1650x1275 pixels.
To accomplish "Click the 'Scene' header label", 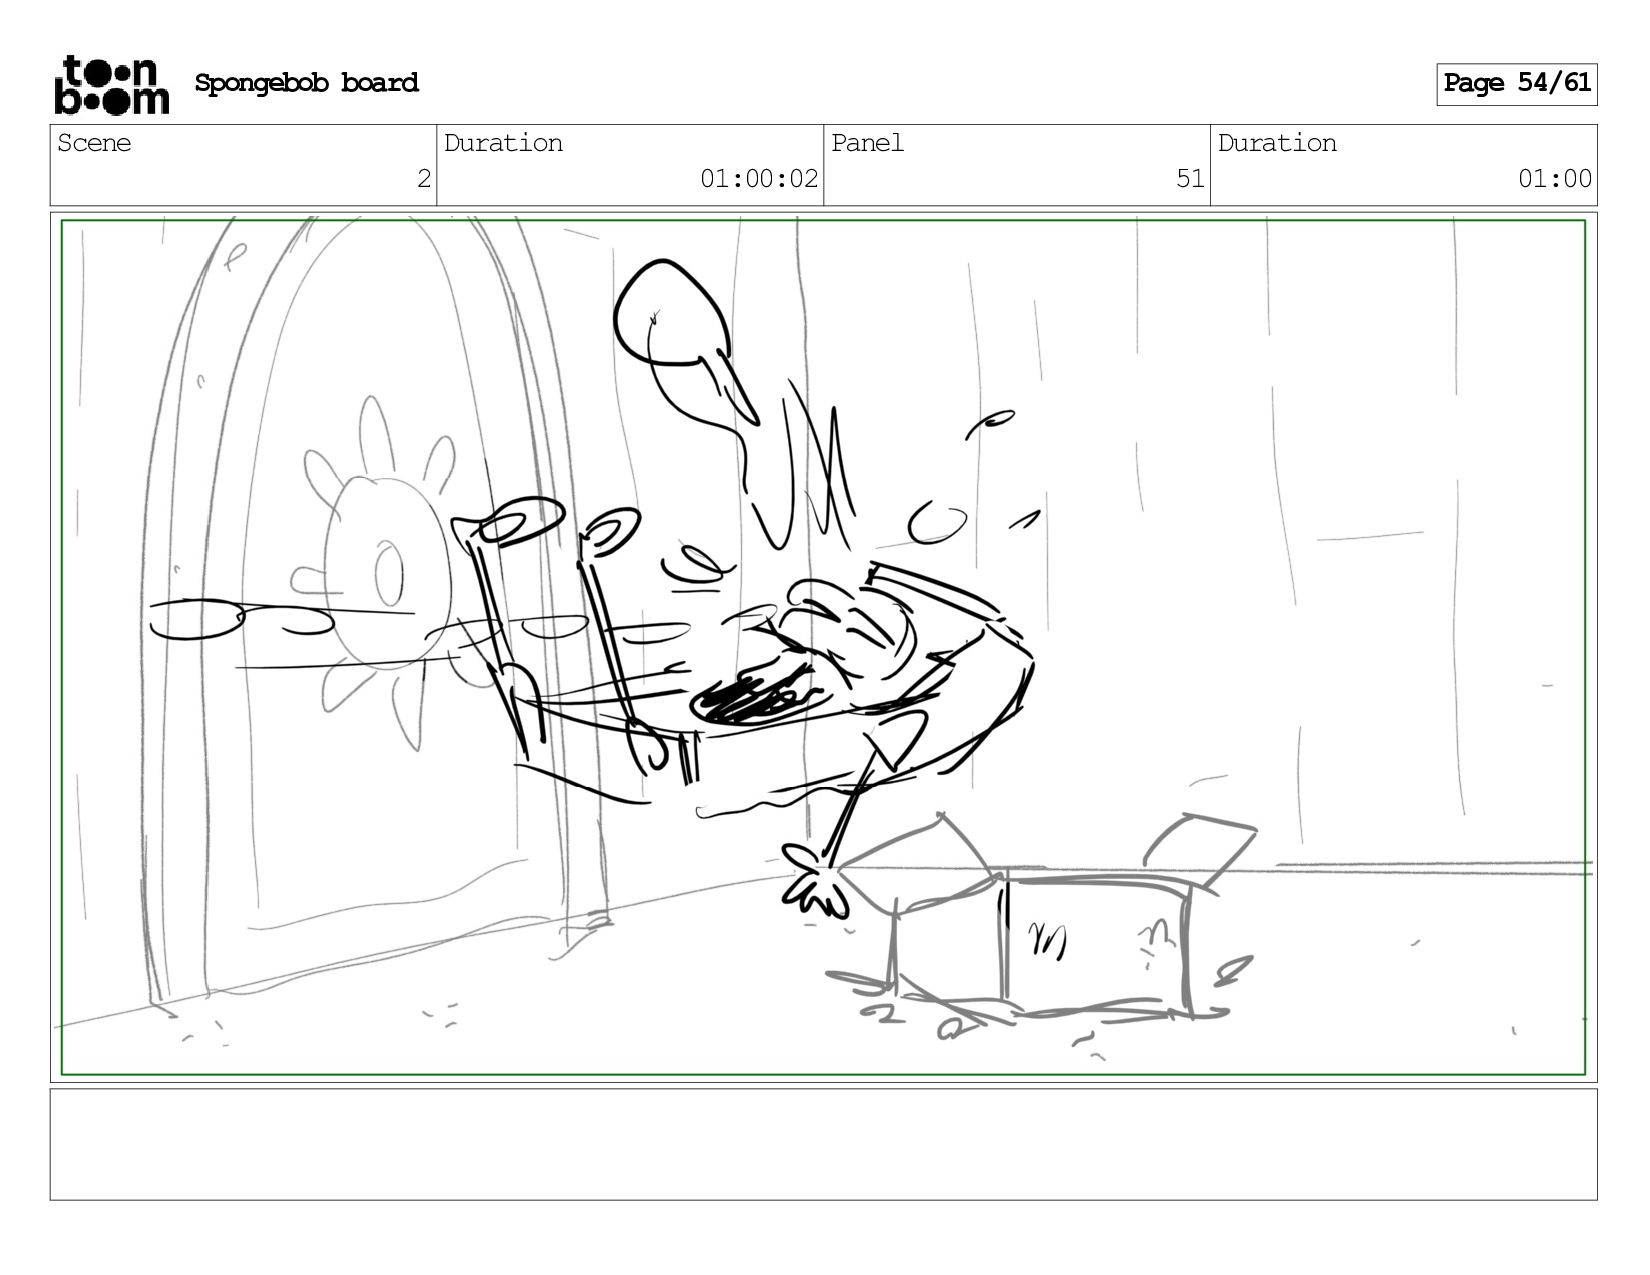I will point(94,143).
